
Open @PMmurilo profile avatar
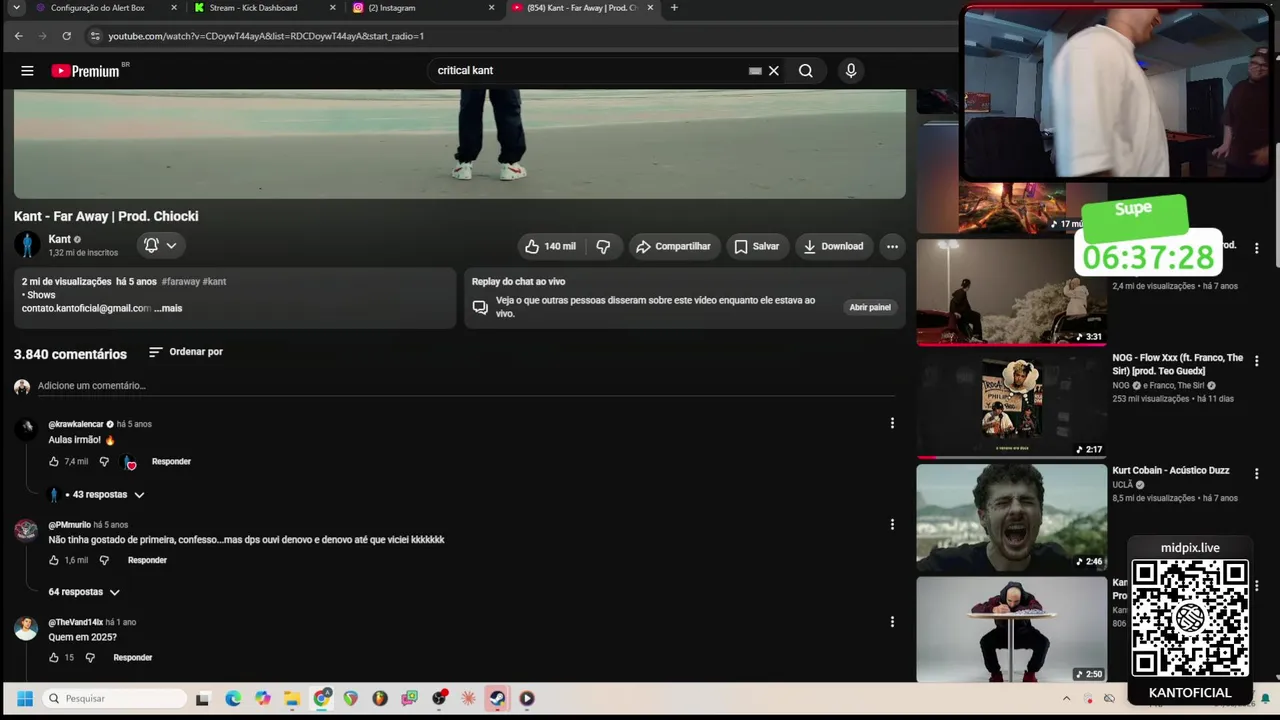pos(27,530)
